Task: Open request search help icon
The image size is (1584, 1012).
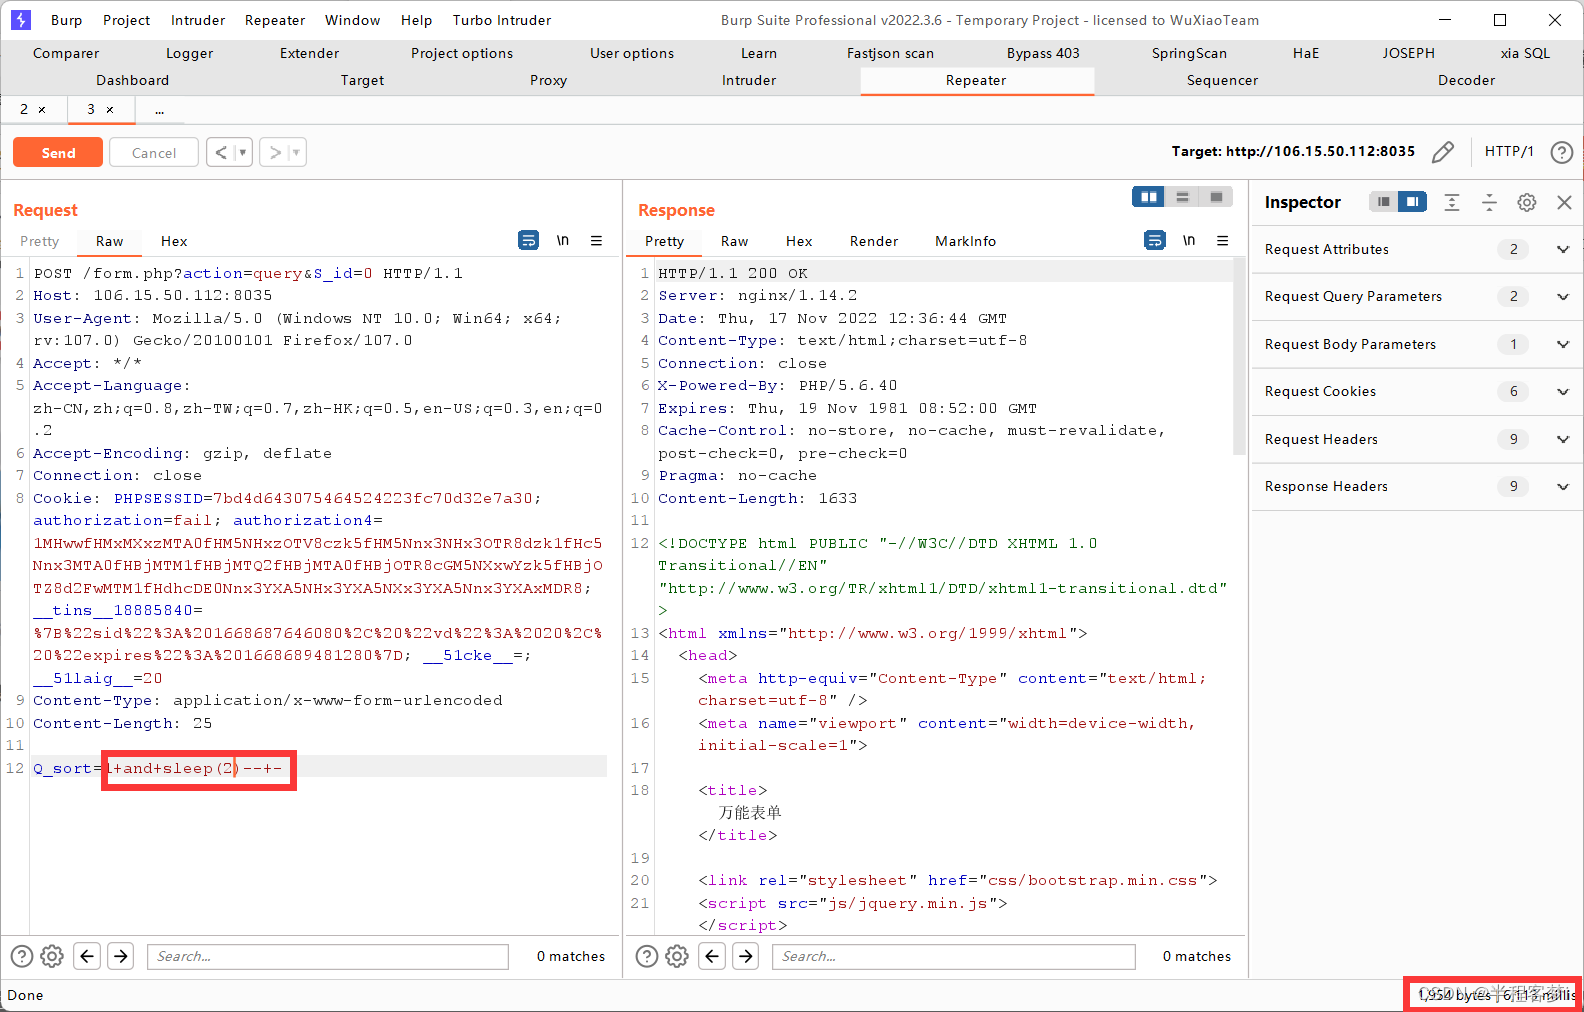Action: 22,956
